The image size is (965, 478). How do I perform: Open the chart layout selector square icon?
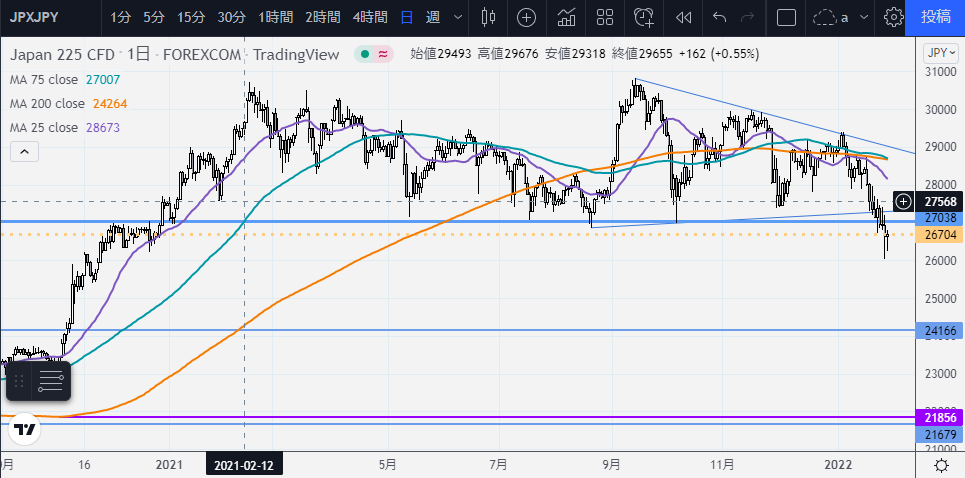[786, 17]
